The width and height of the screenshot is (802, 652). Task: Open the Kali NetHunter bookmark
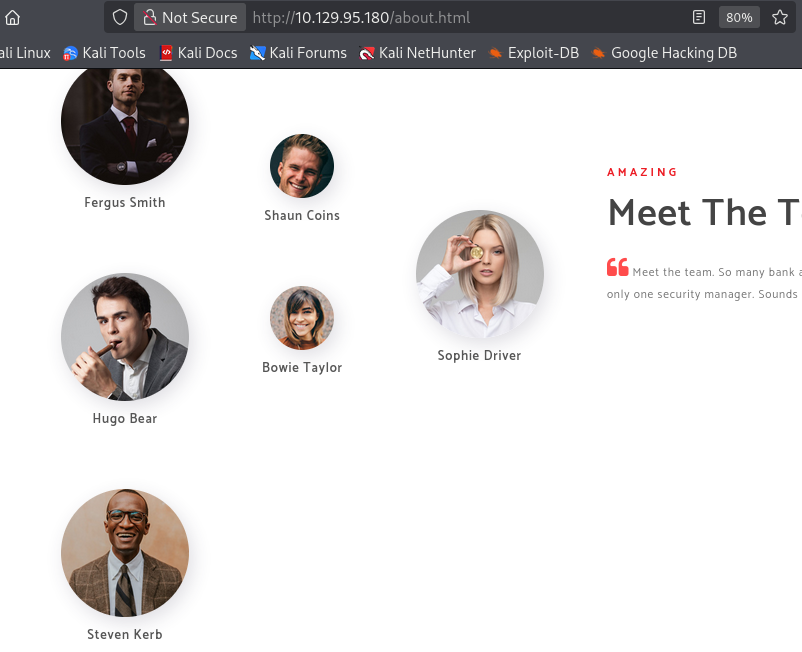tap(417, 53)
